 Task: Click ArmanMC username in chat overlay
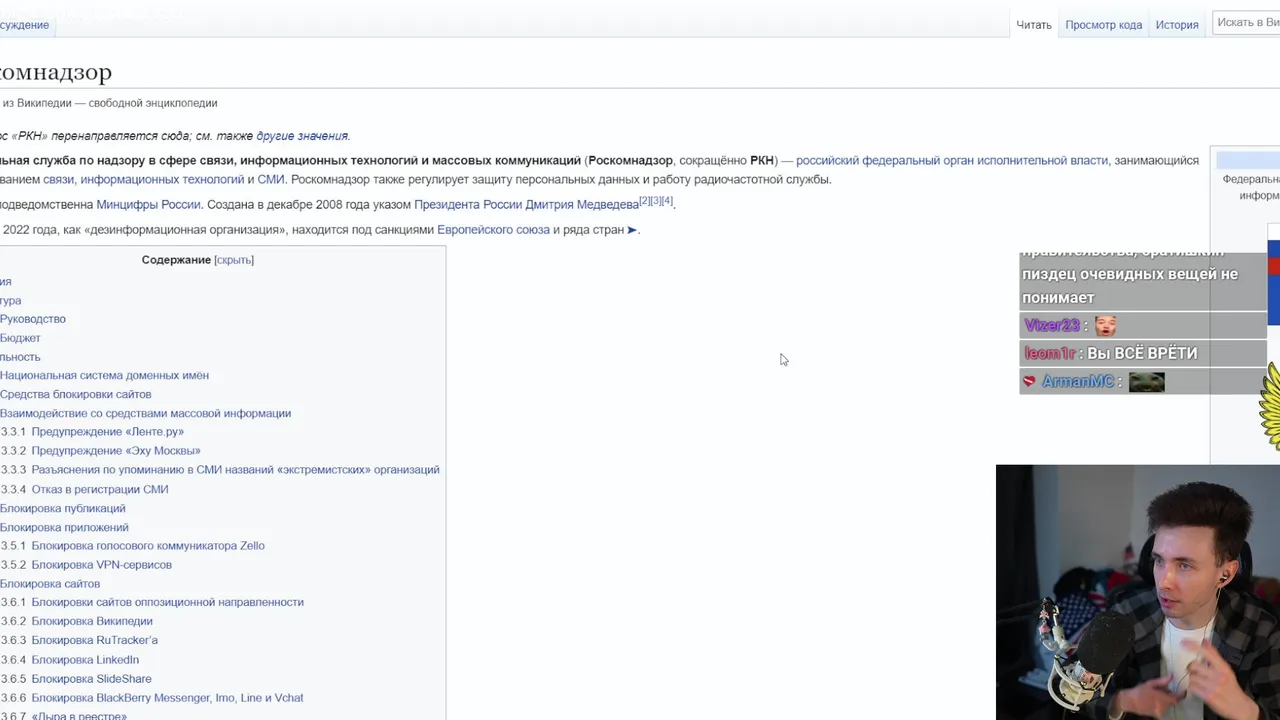(1078, 382)
